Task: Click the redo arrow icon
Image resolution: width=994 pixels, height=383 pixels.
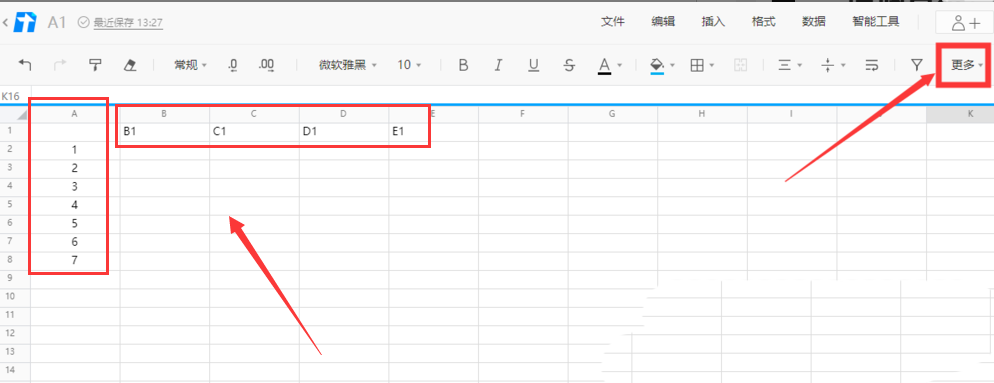Action: click(60, 65)
